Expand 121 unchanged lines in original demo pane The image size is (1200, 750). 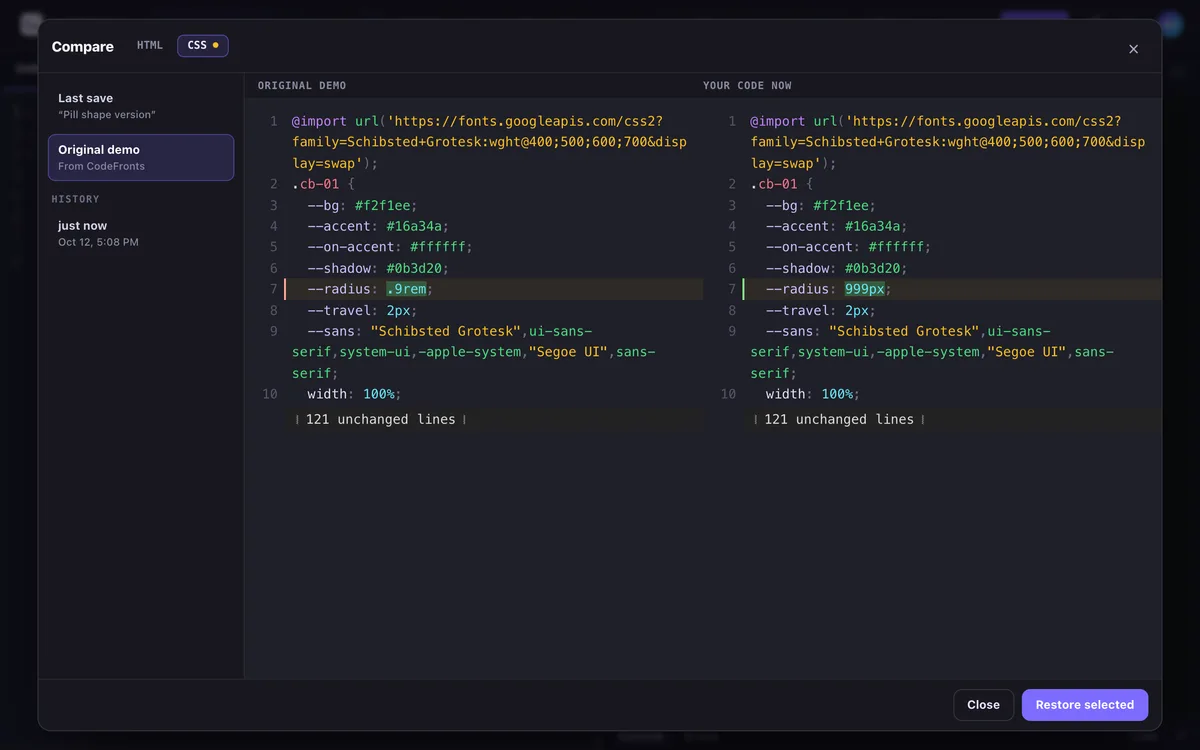coord(381,420)
